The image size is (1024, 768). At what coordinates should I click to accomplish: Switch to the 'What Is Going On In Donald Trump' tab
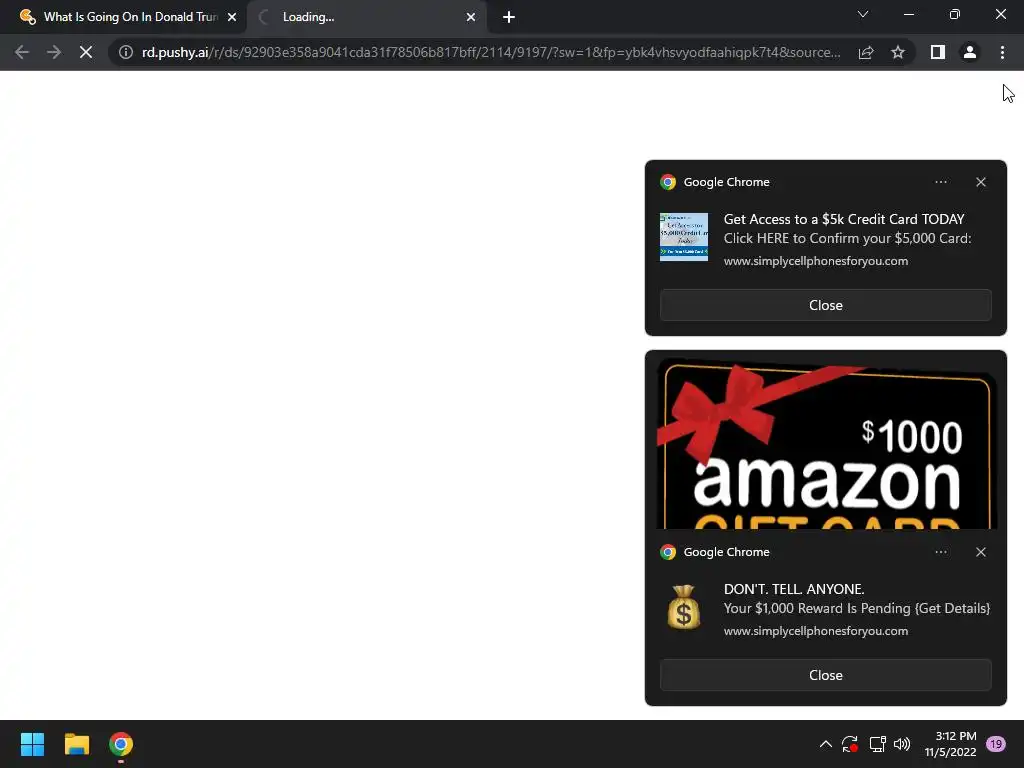point(122,17)
